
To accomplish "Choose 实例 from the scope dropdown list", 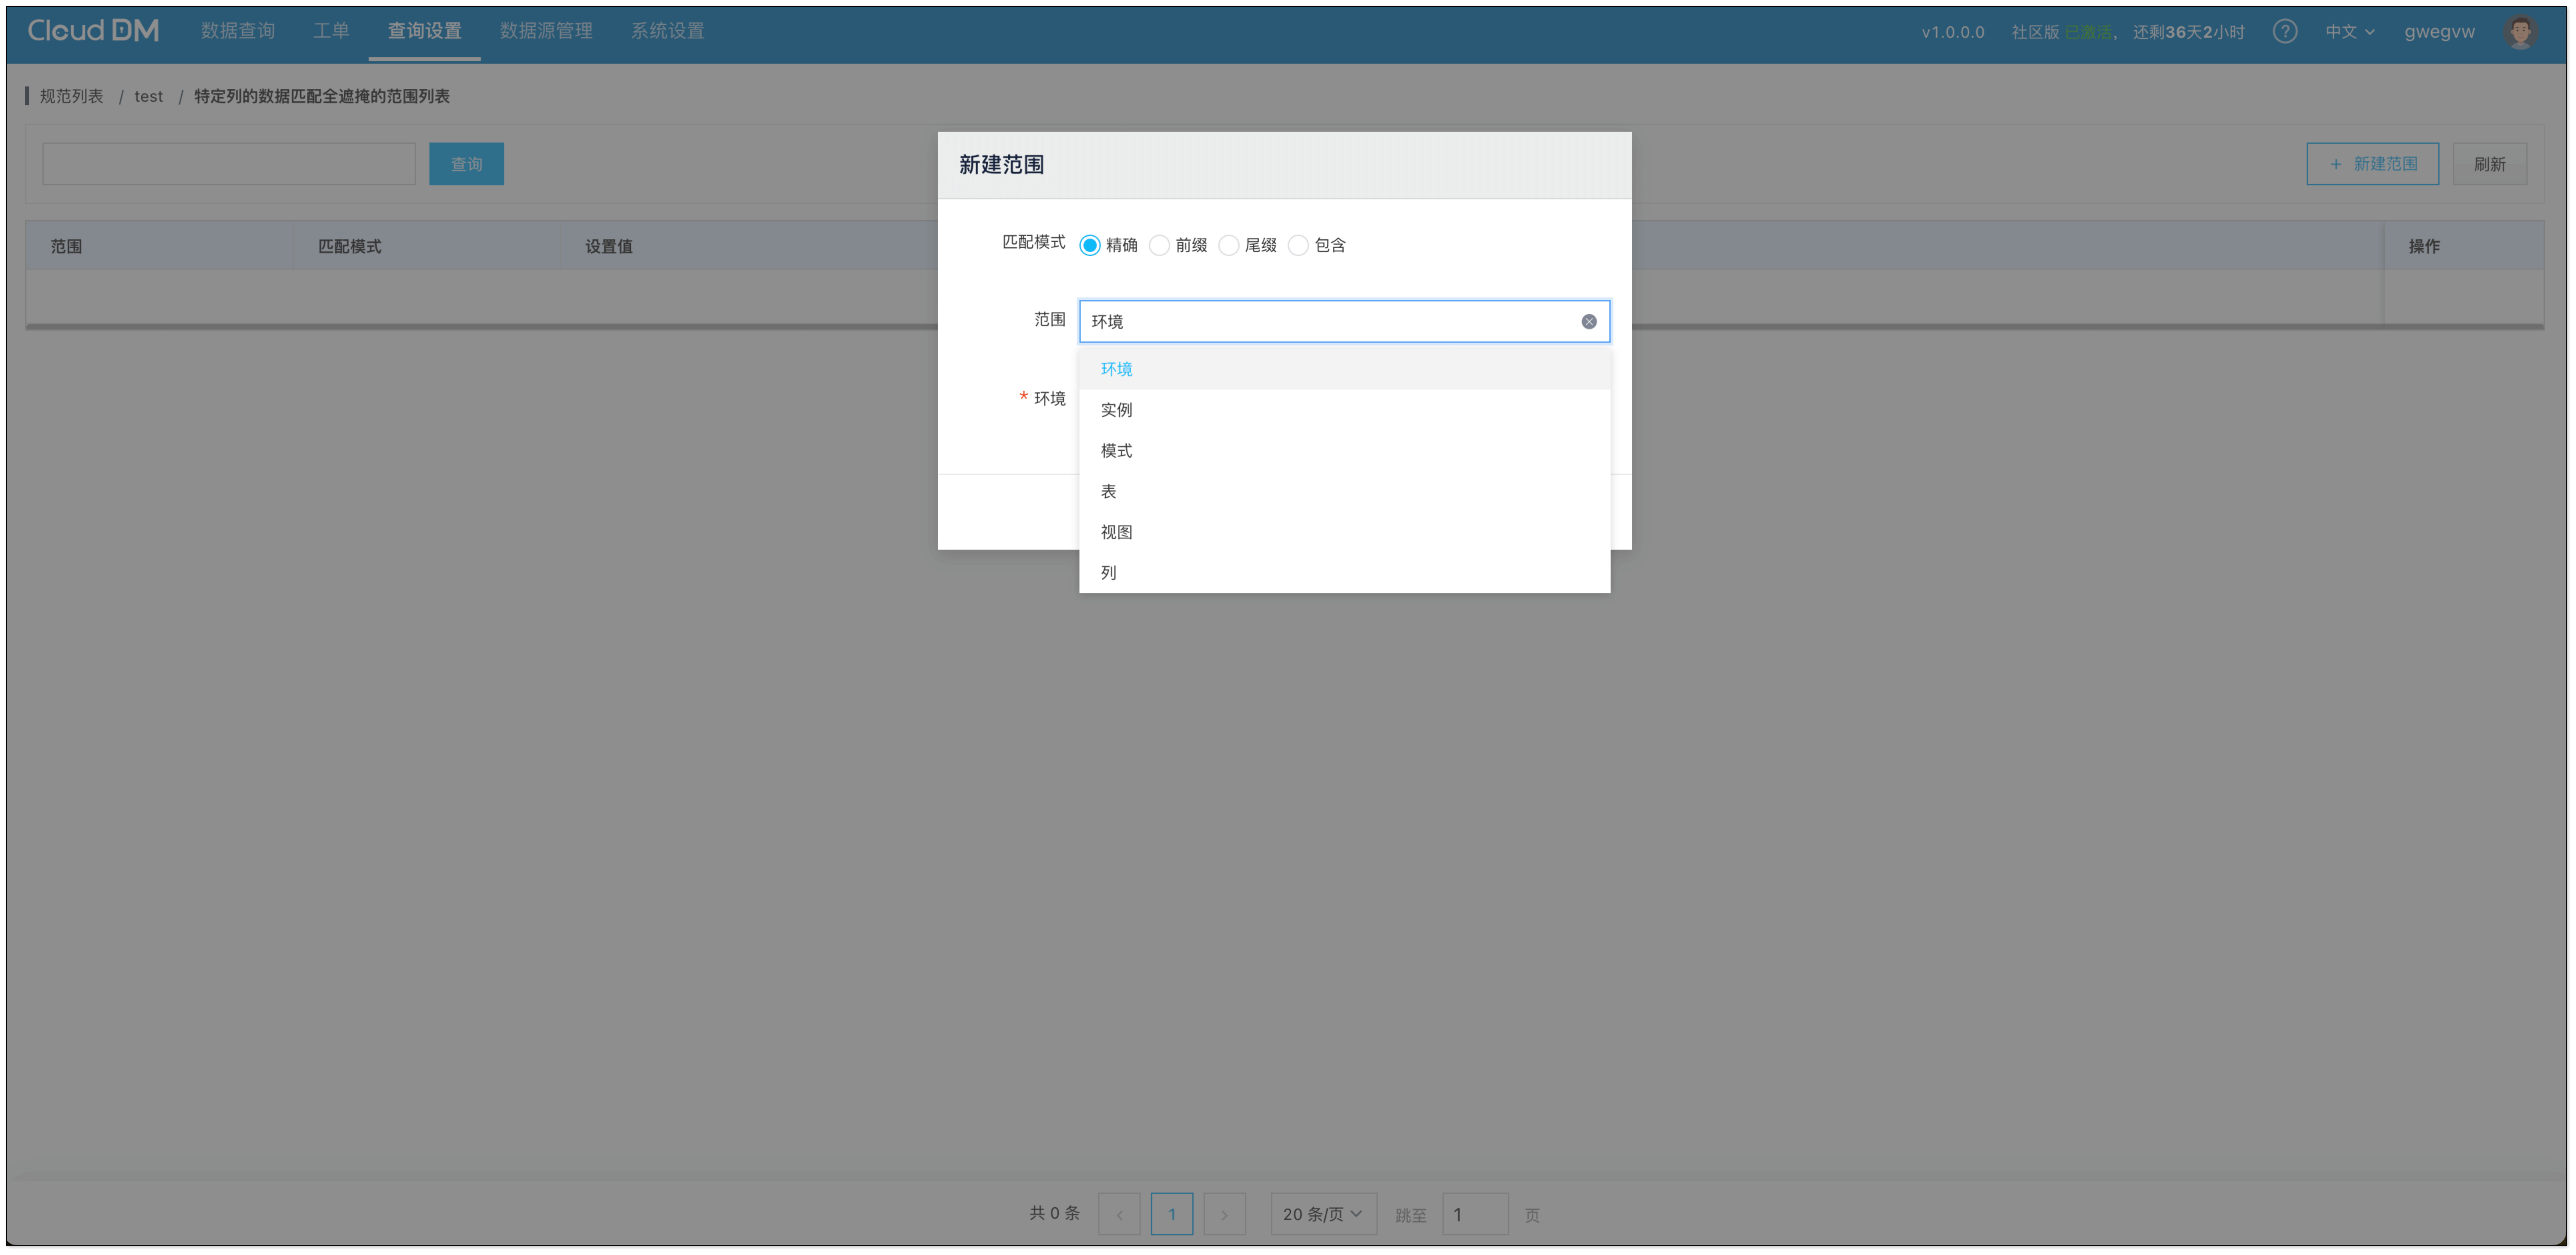I will (x=1117, y=410).
